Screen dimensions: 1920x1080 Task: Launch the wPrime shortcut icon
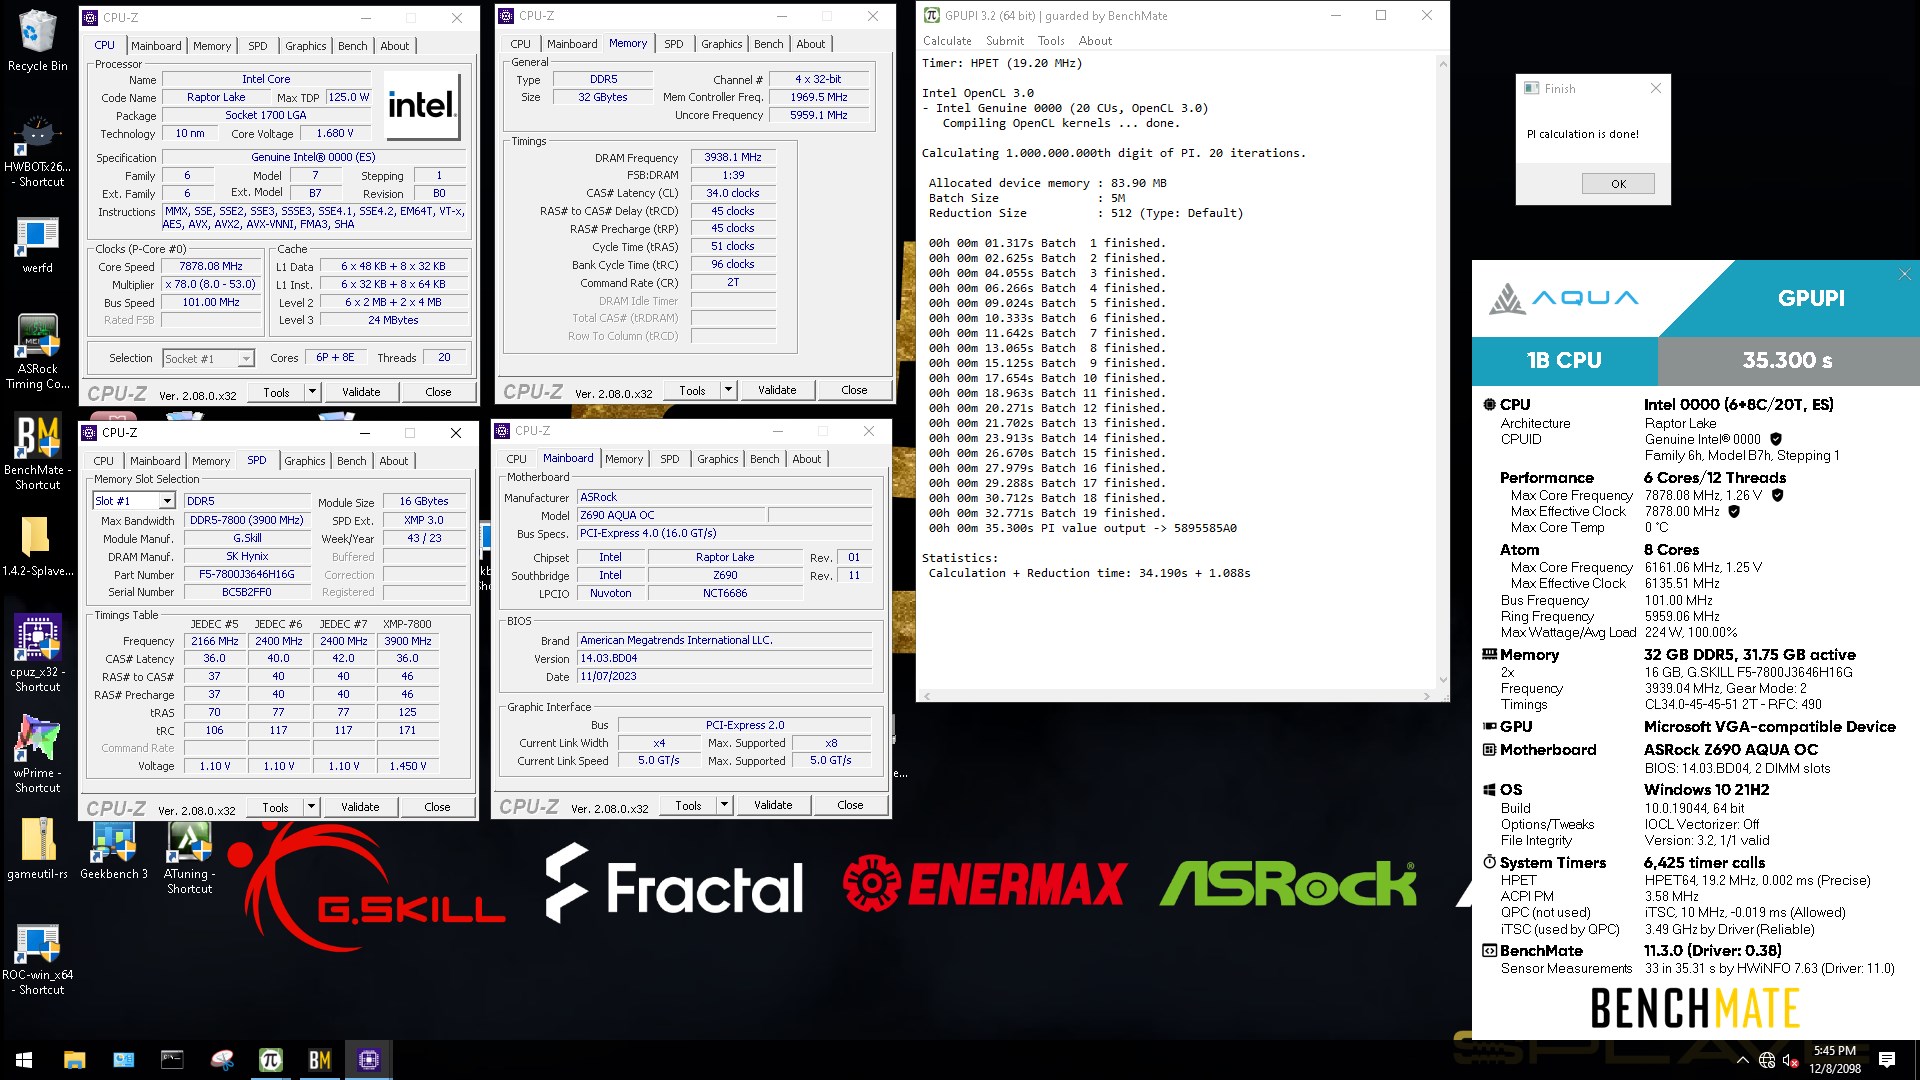37,754
